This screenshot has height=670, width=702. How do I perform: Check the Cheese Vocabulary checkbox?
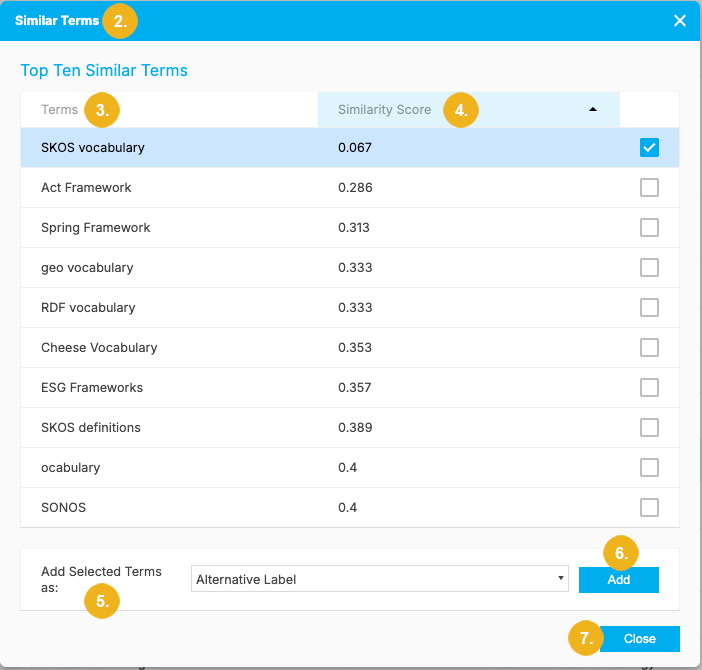coord(649,348)
